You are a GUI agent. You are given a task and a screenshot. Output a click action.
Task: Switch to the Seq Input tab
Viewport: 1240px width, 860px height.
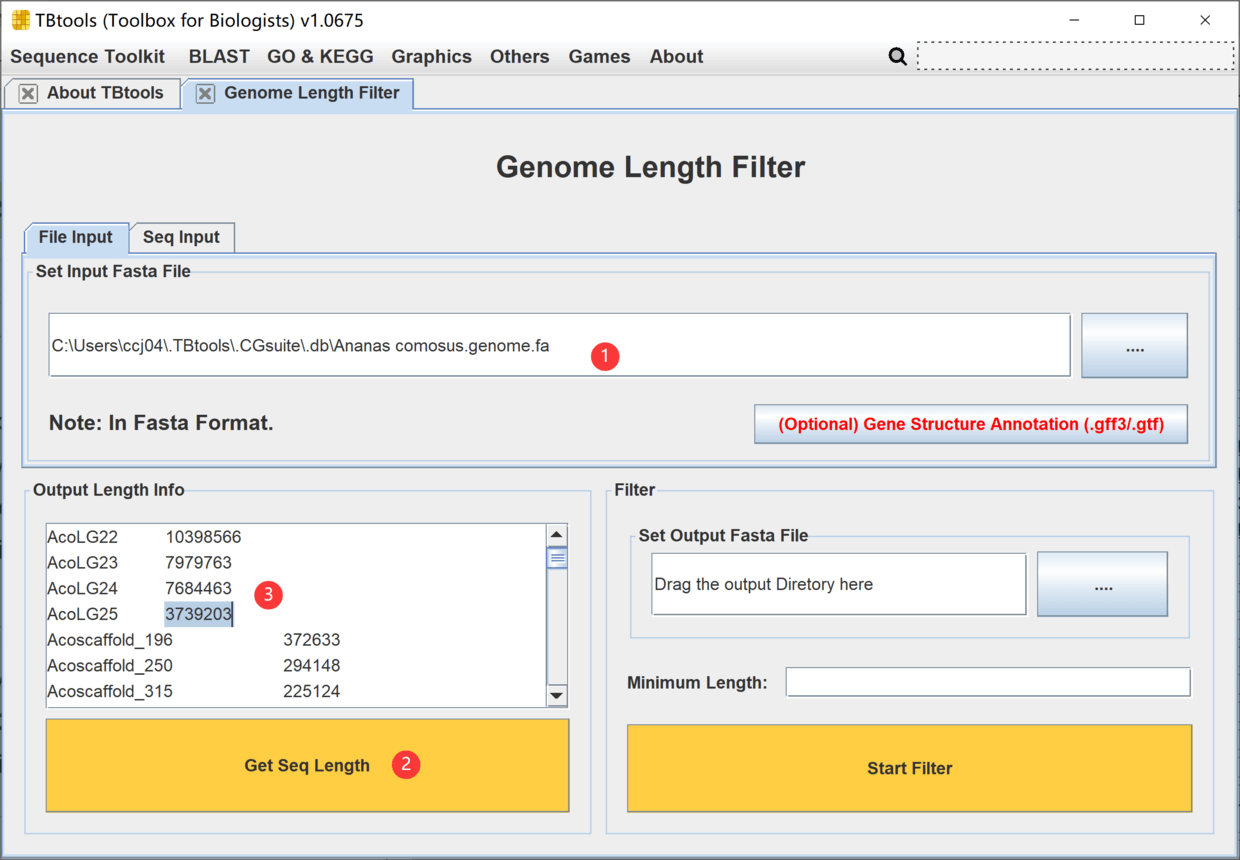181,238
